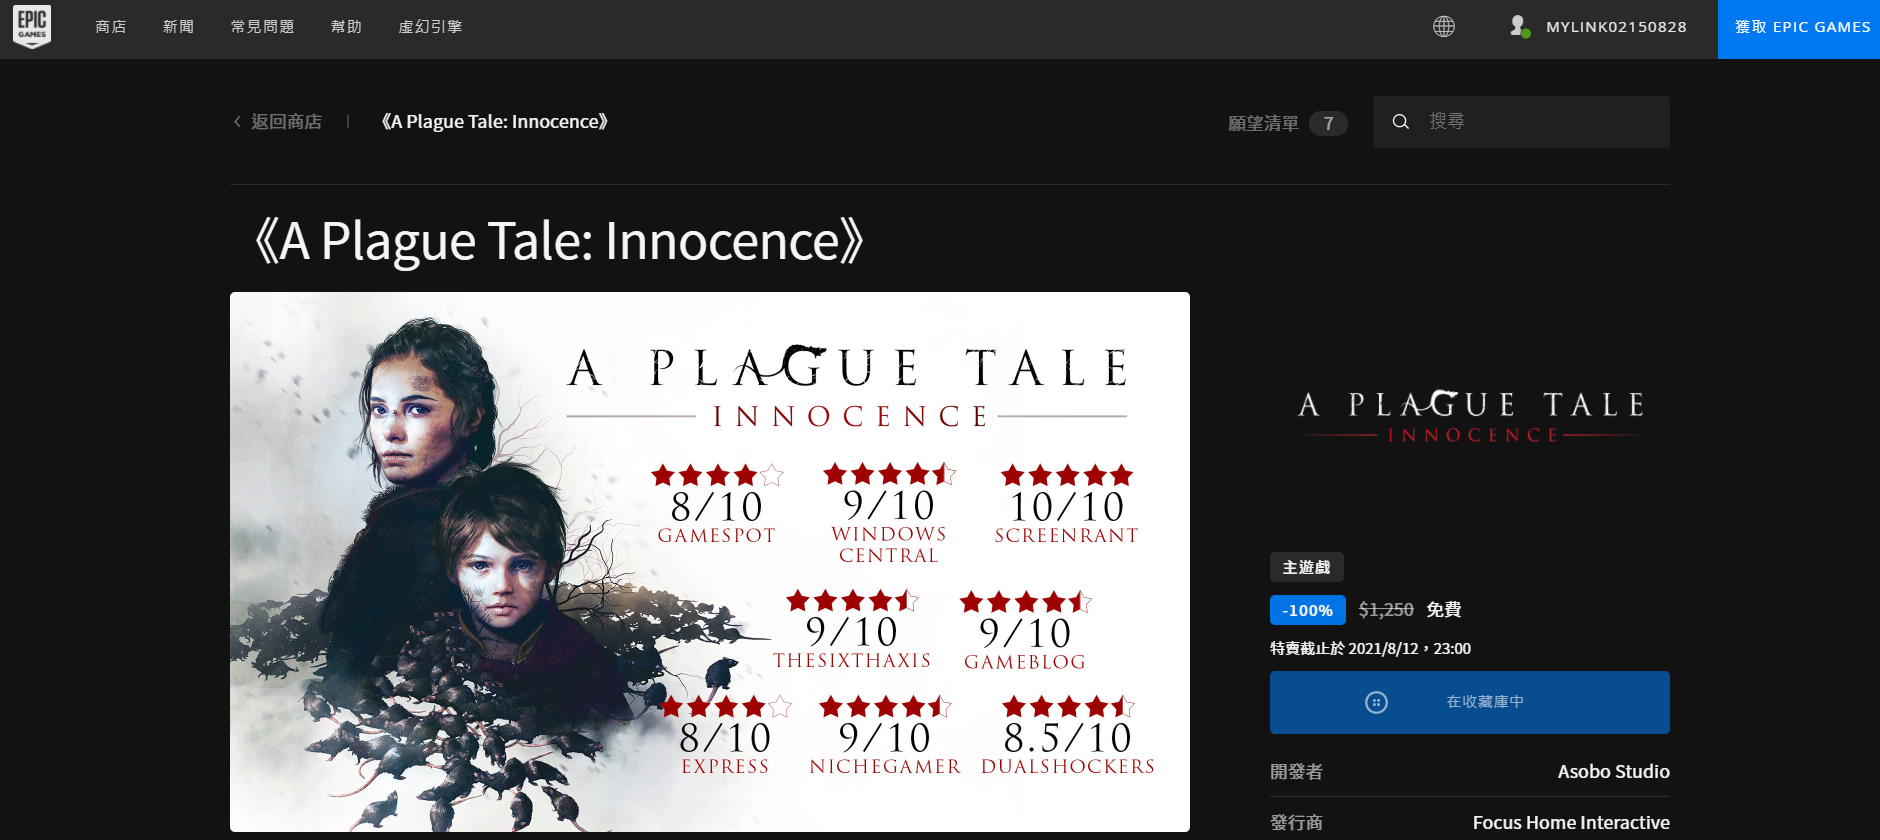Go back via 返回商店 link
Image resolution: width=1880 pixels, height=840 pixels.
click(x=286, y=122)
